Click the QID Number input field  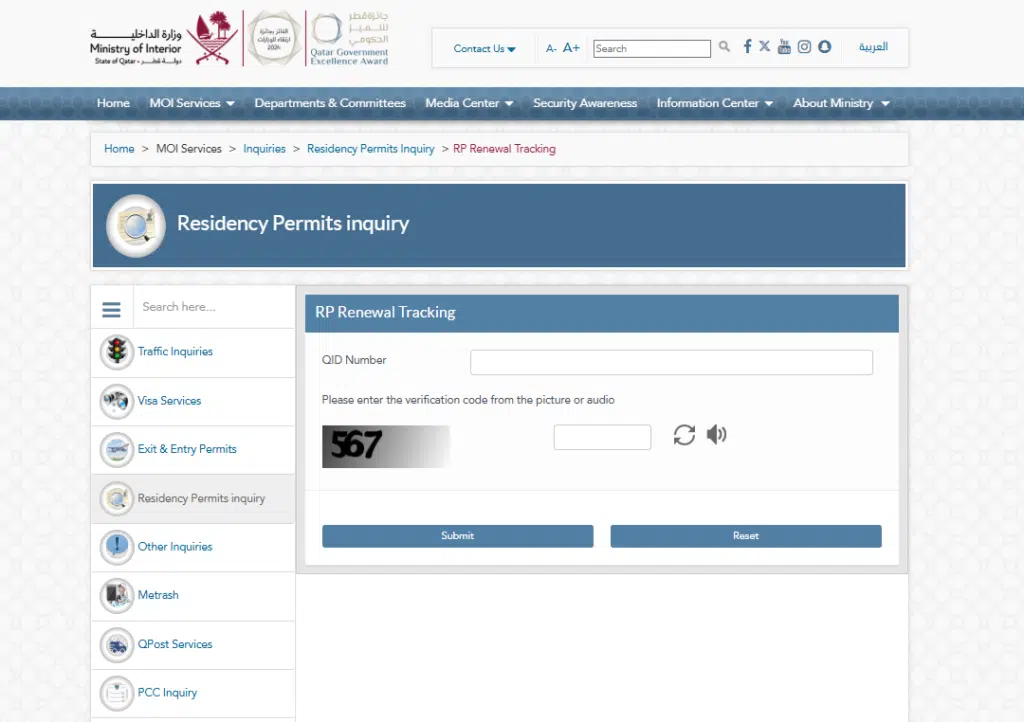671,362
